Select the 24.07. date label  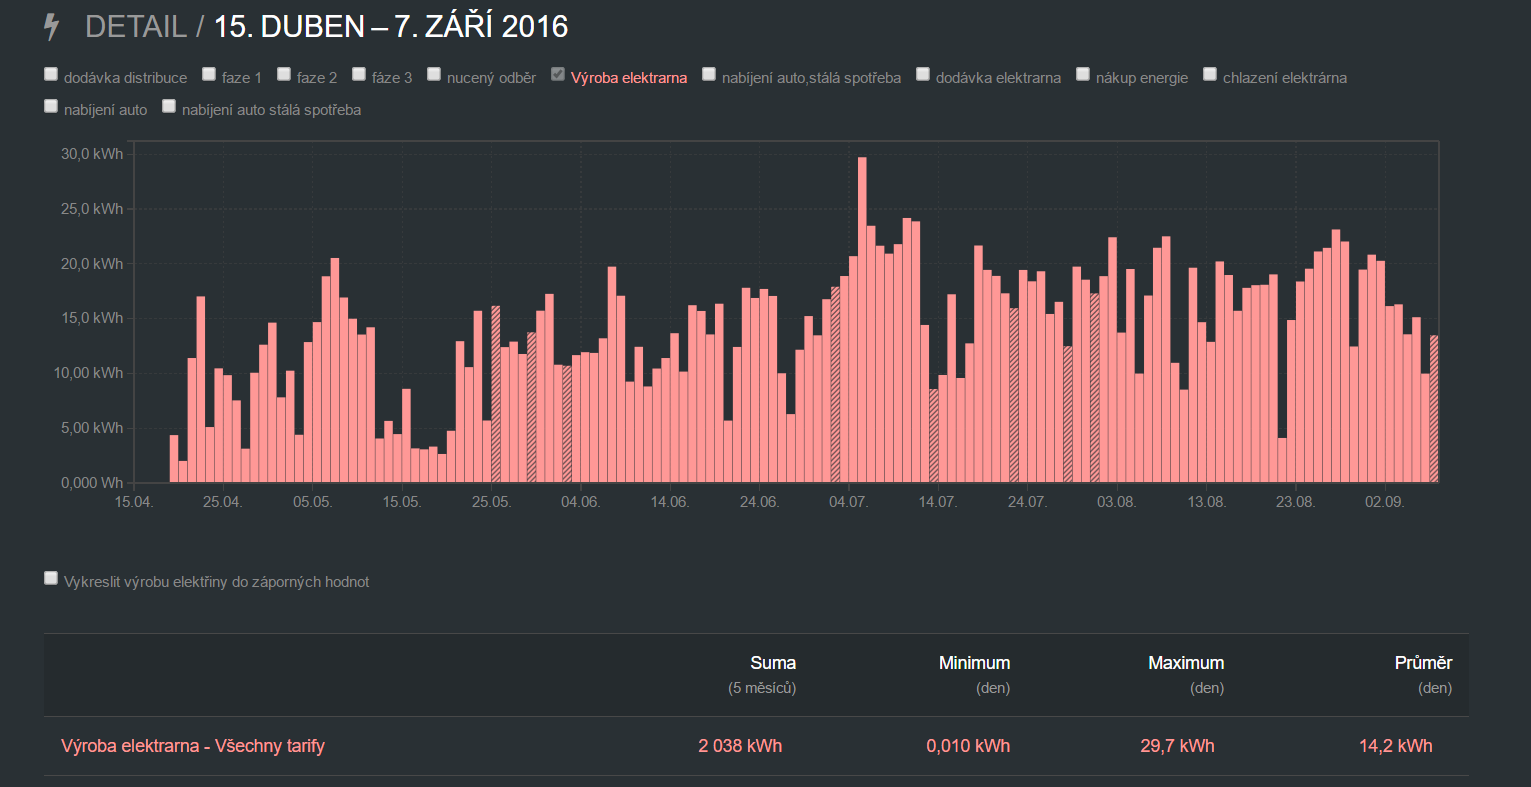[x=1027, y=502]
